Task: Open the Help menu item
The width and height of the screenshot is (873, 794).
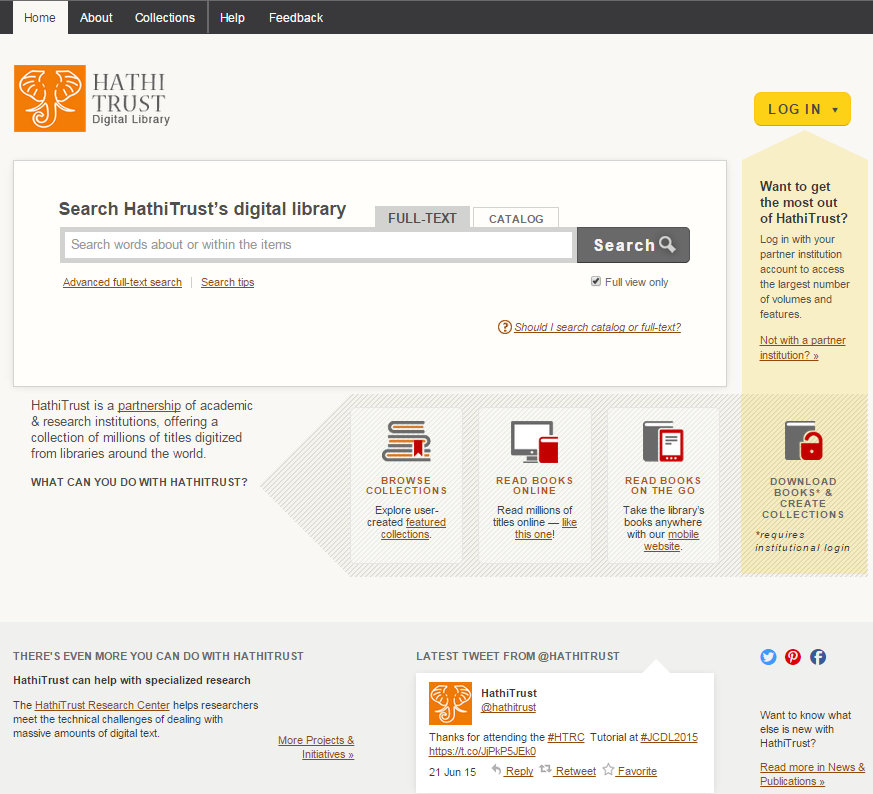Action: [232, 18]
